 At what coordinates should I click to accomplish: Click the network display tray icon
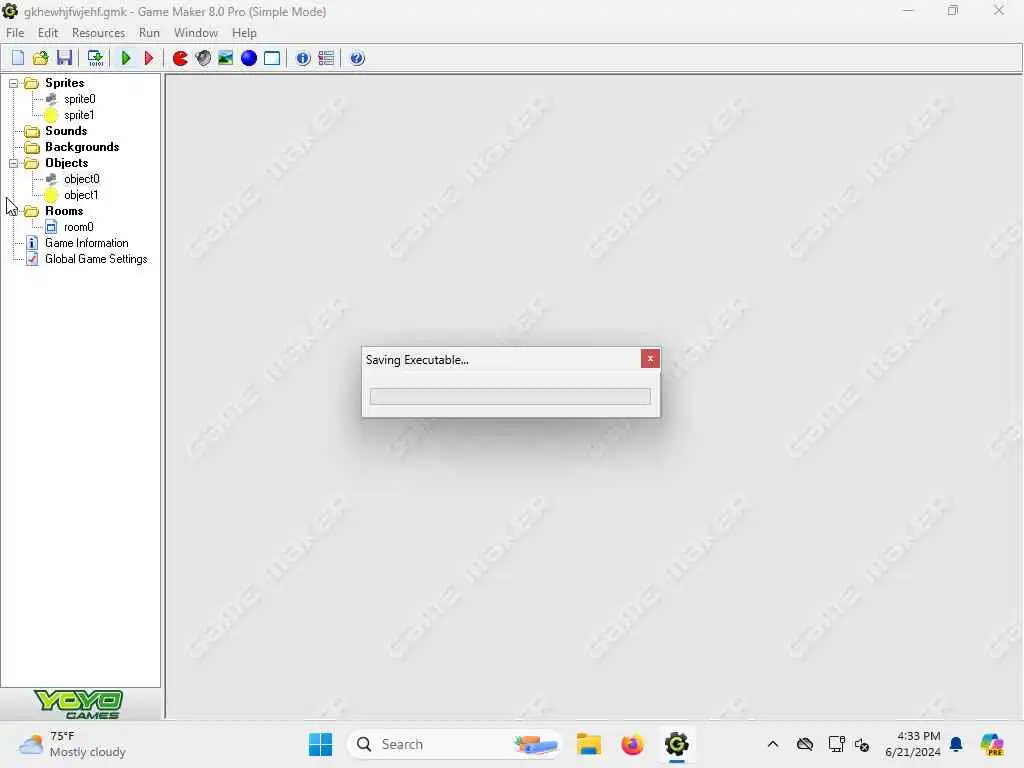pyautogui.click(x=837, y=744)
